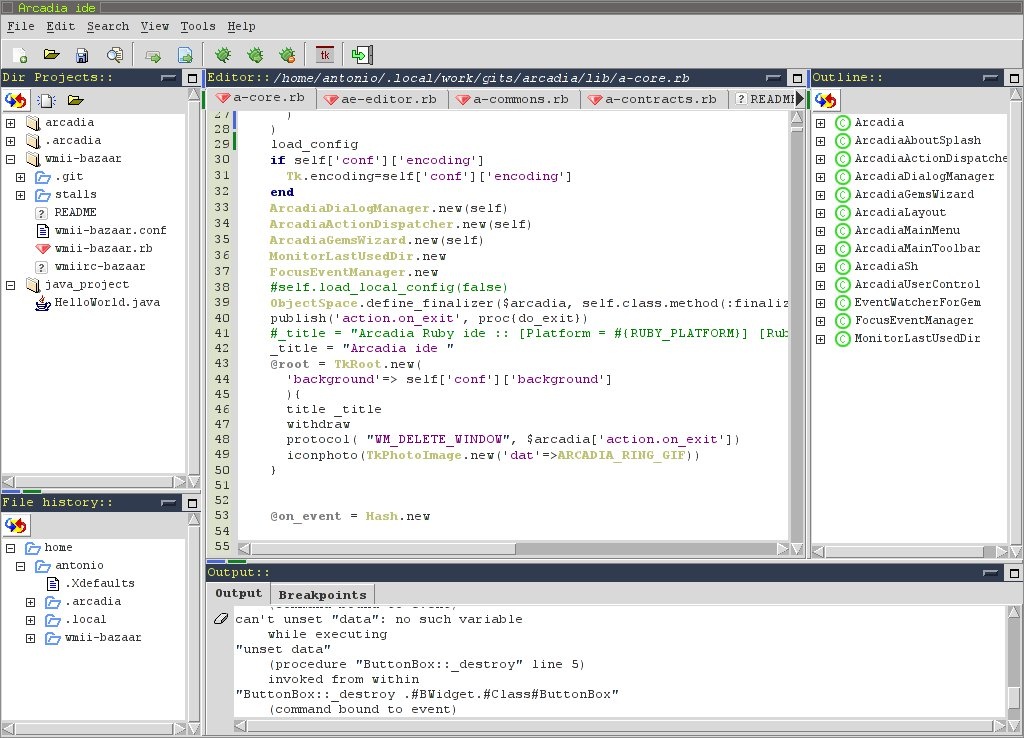
Task: Click the Output panel vertical scrollbar
Action: [x=1013, y=660]
